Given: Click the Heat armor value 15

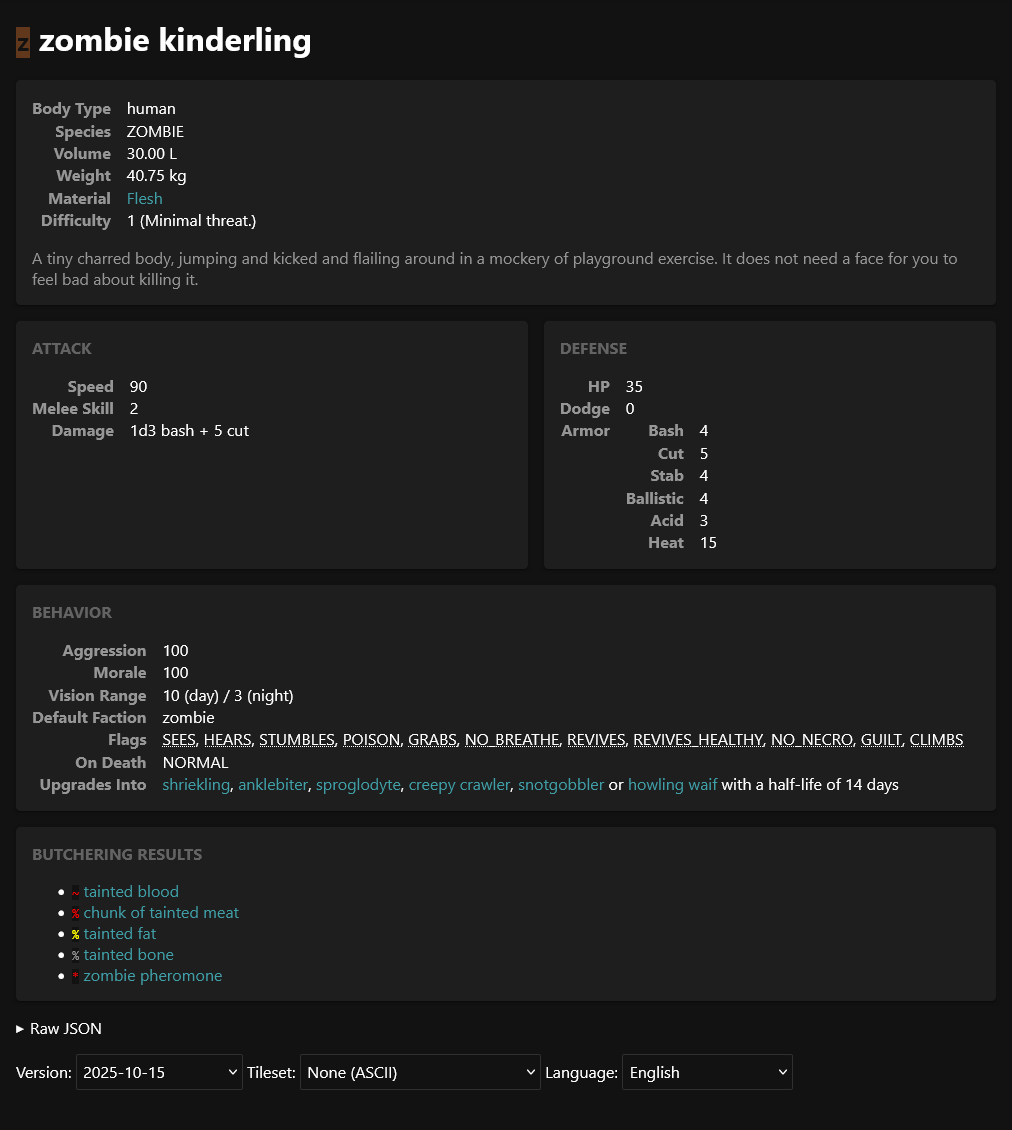Looking at the screenshot, I should 708,543.
